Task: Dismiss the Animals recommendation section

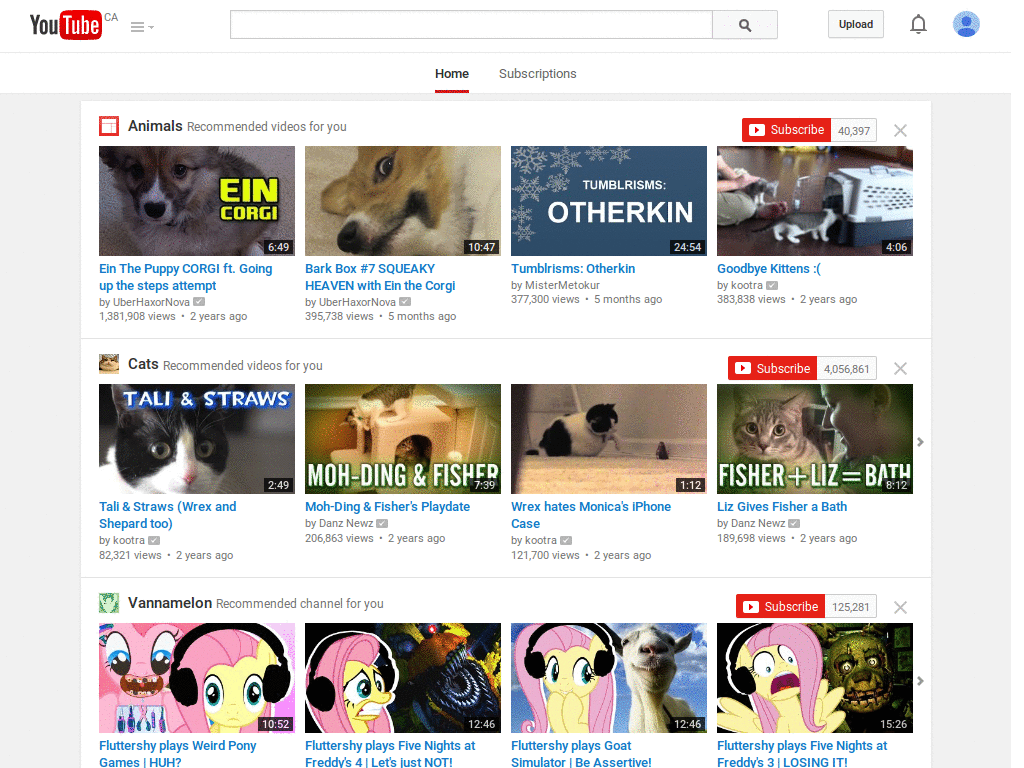Action: (900, 130)
